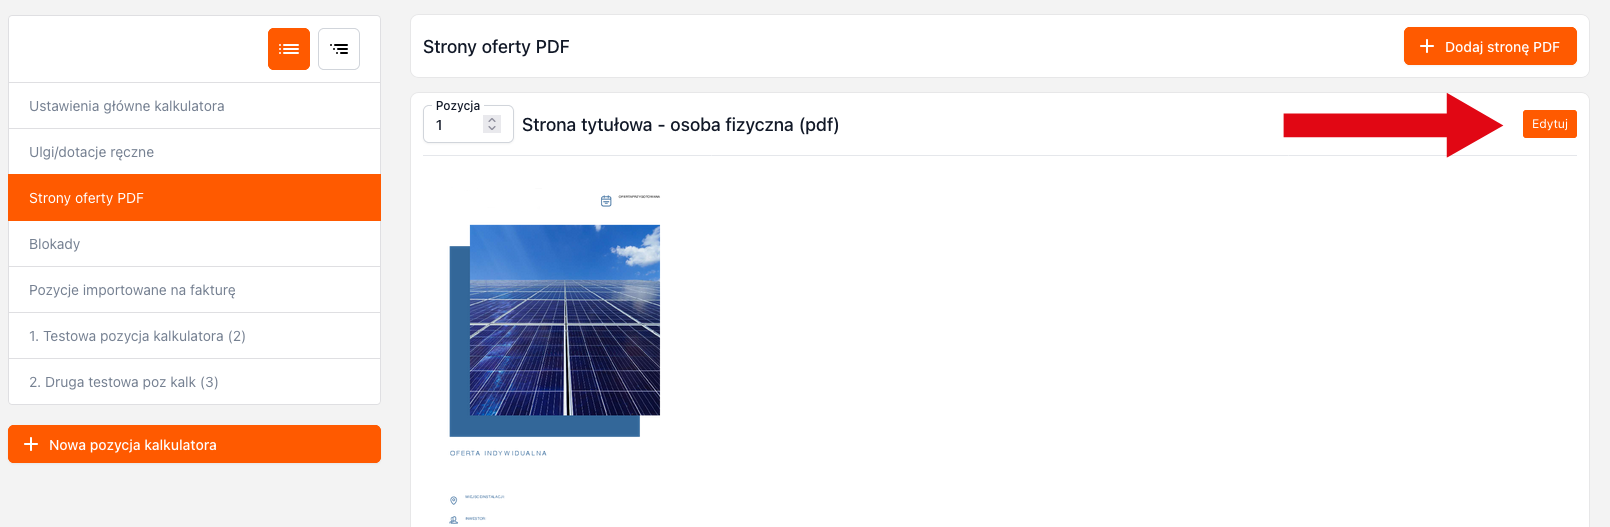The width and height of the screenshot is (1610, 527).
Task: Decrease the Pozycja value with down arrow
Action: (x=492, y=128)
